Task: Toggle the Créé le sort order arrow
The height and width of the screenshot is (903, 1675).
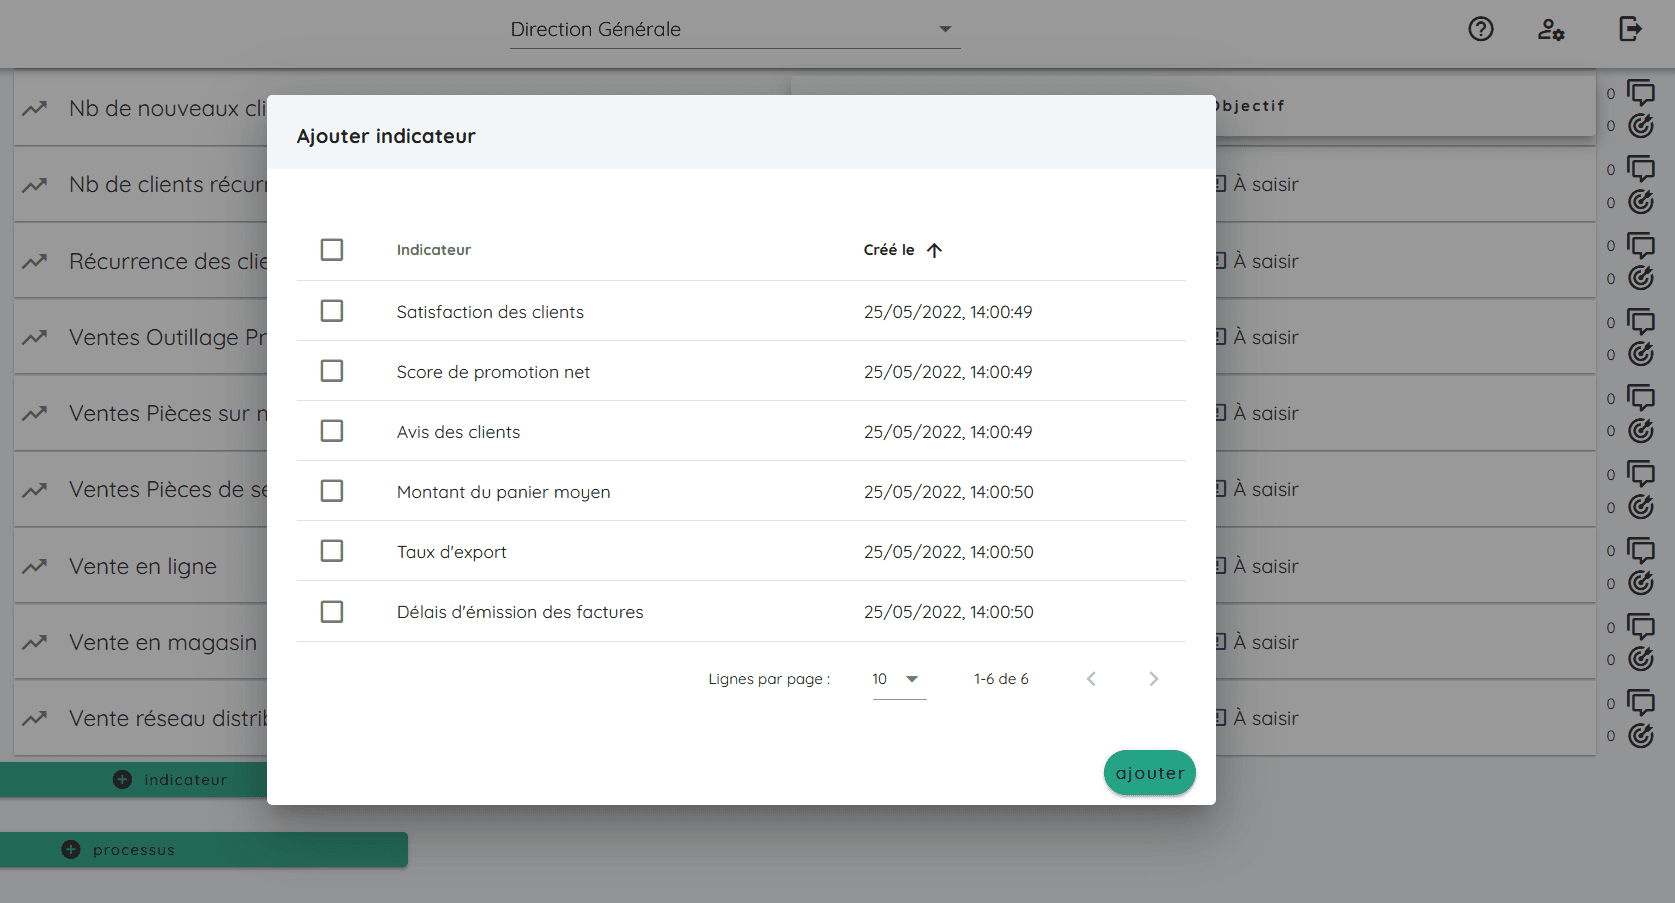Action: point(935,249)
